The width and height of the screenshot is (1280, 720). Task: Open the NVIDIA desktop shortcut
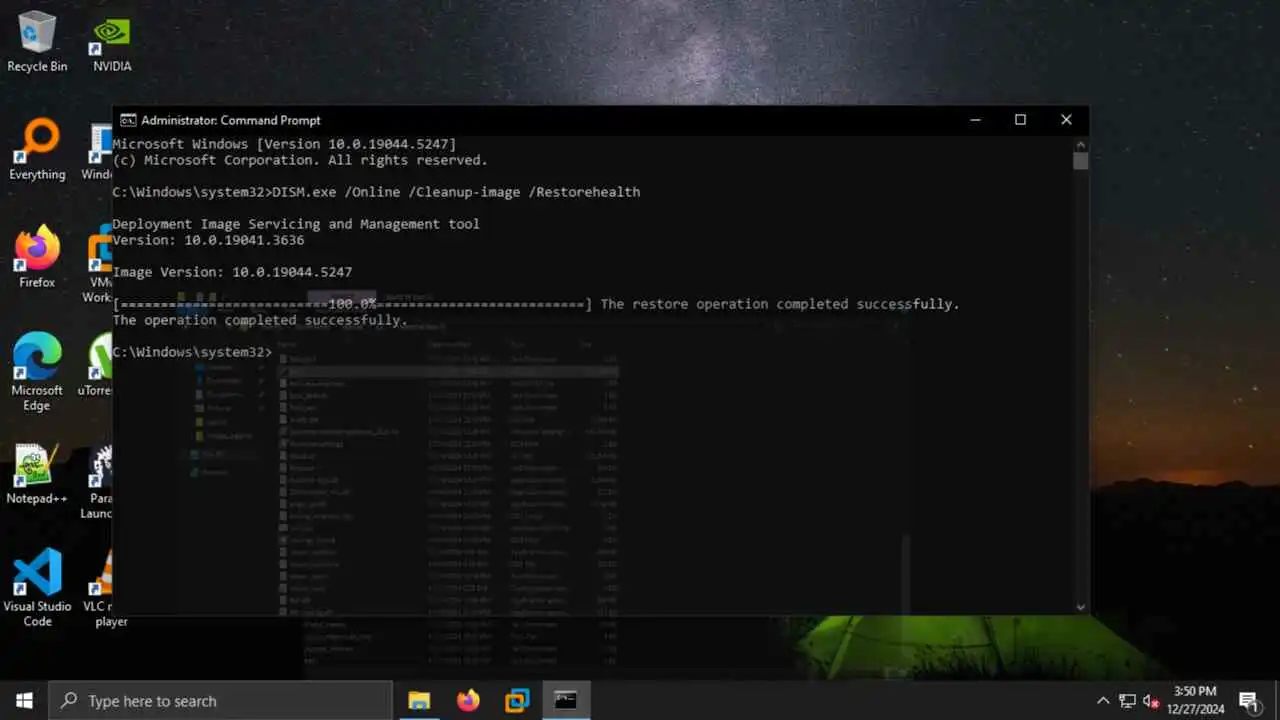click(112, 42)
